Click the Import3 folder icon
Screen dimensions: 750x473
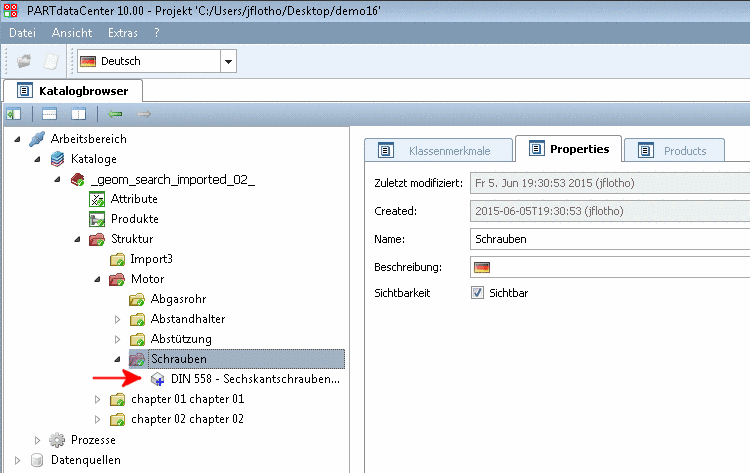point(117,259)
